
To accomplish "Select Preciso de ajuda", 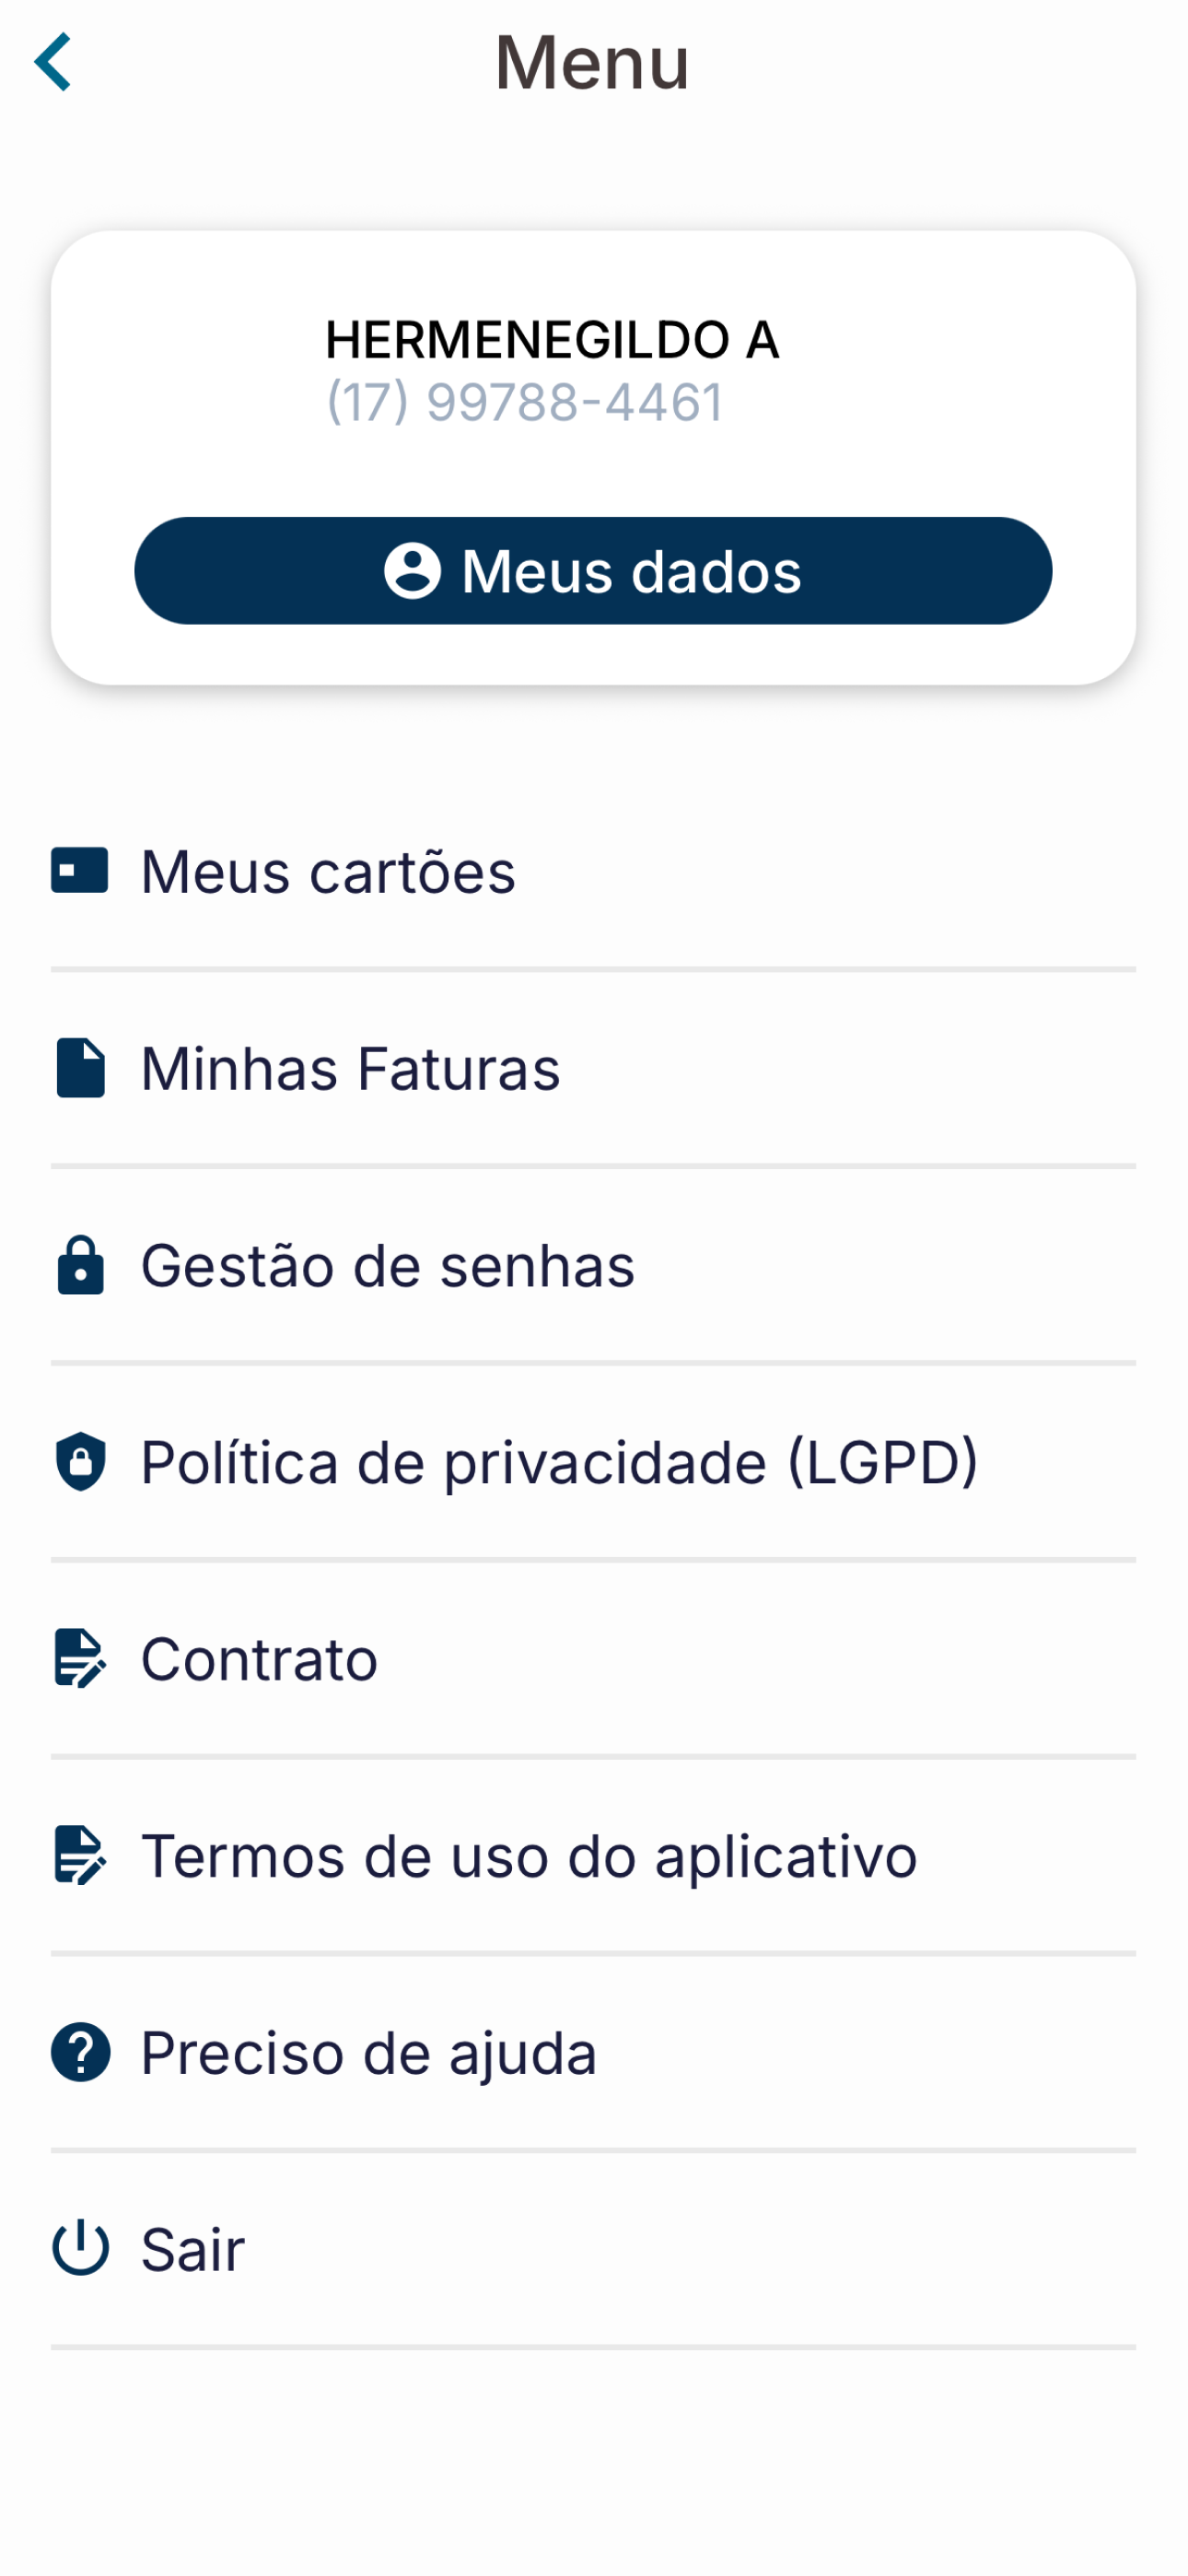I will pos(593,2052).
